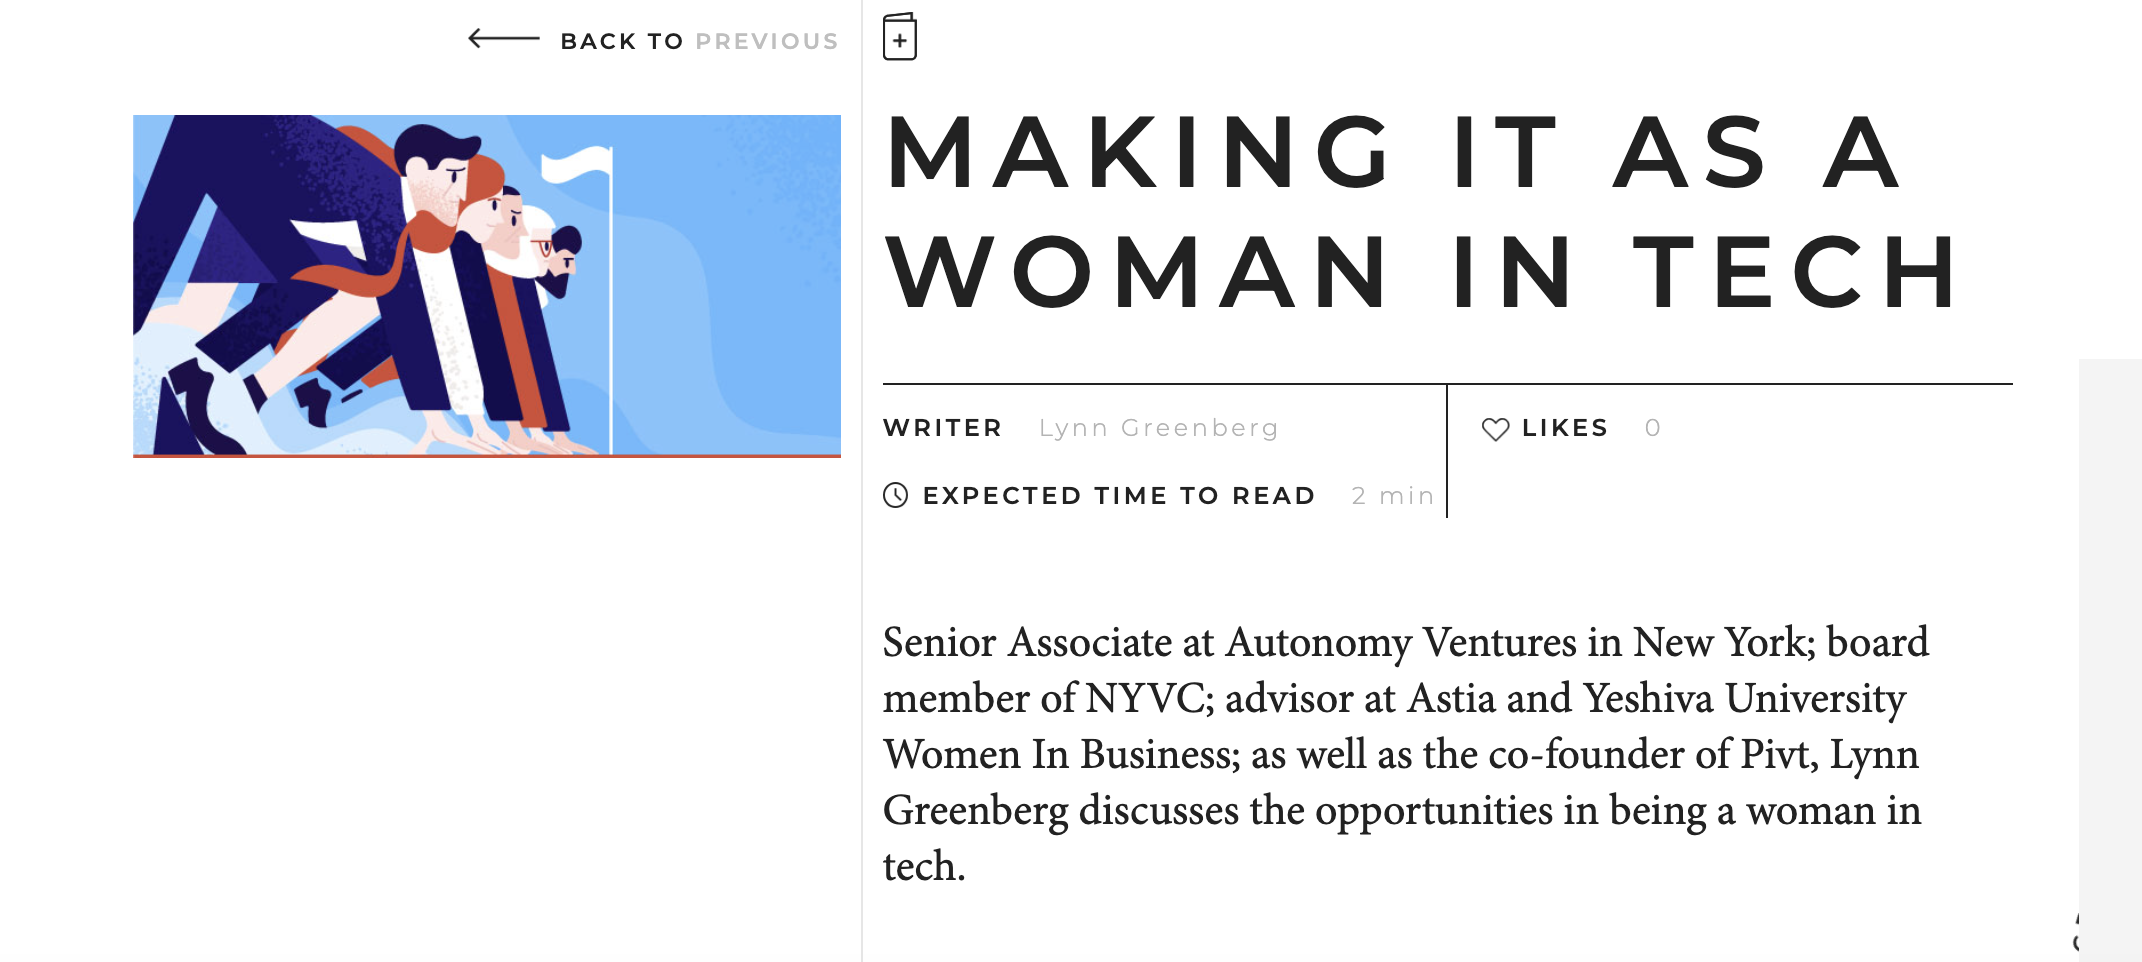
Task: Click the 'BACK TO PREVIOUS' link text
Action: (x=698, y=41)
